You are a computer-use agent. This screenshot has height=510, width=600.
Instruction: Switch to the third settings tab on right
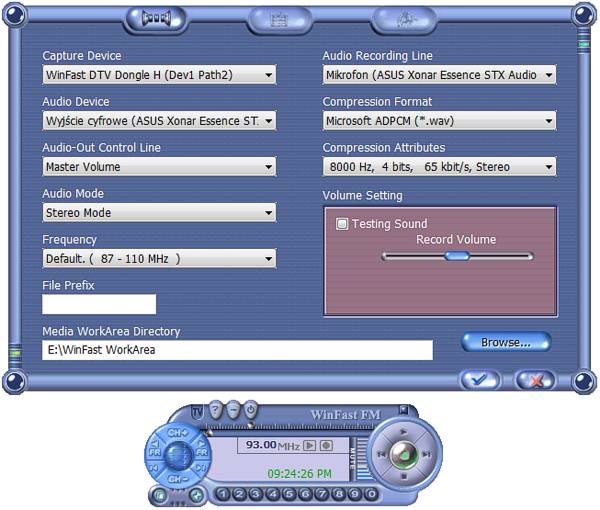pyautogui.click(x=404, y=18)
